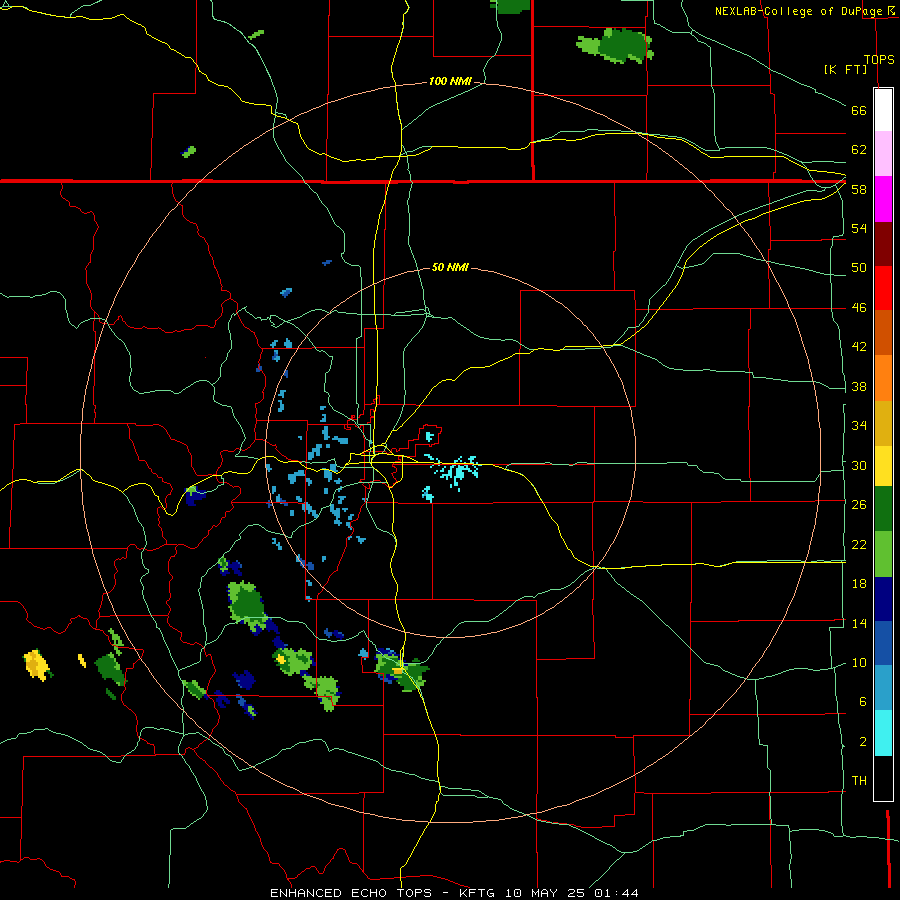Viewport: 900px width, 900px height.
Task: Pick the magenta swatch in the tops legend
Action: tap(883, 199)
